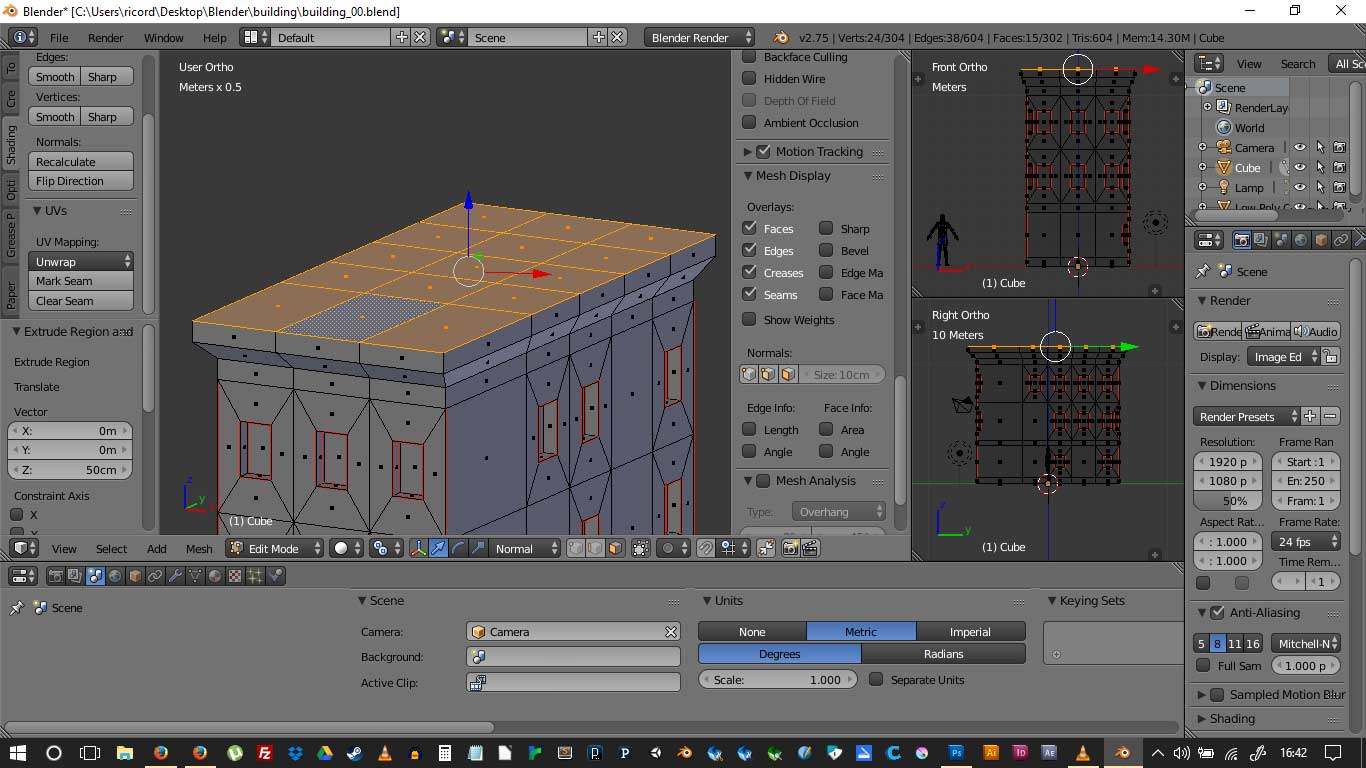Open the Unwrap UV mapping dropdown
Screen dimensions: 1366x768
[x=83, y=261]
